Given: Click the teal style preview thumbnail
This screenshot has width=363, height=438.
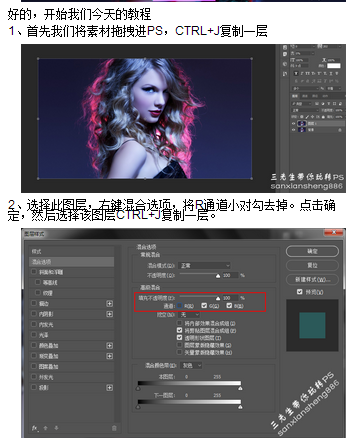Looking at the screenshot, I should 312,325.
